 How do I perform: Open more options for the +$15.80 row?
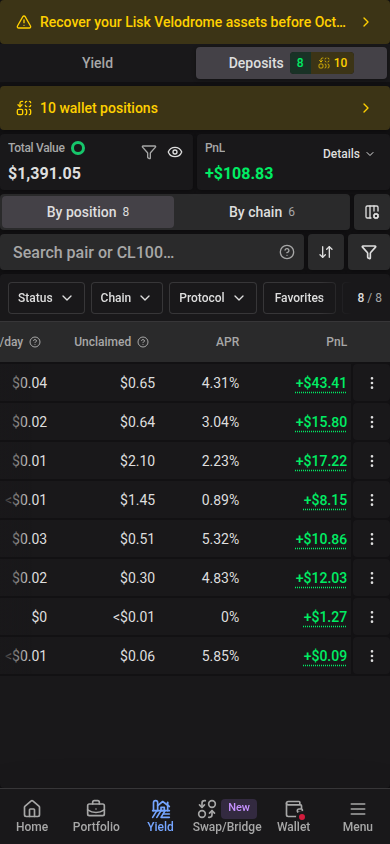click(x=371, y=422)
